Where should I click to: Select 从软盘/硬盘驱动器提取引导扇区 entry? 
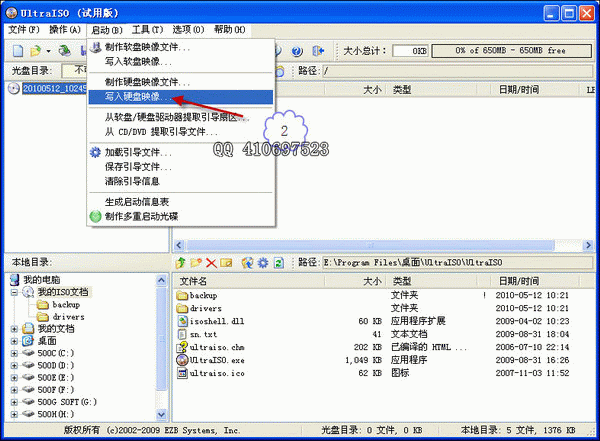coord(181,117)
